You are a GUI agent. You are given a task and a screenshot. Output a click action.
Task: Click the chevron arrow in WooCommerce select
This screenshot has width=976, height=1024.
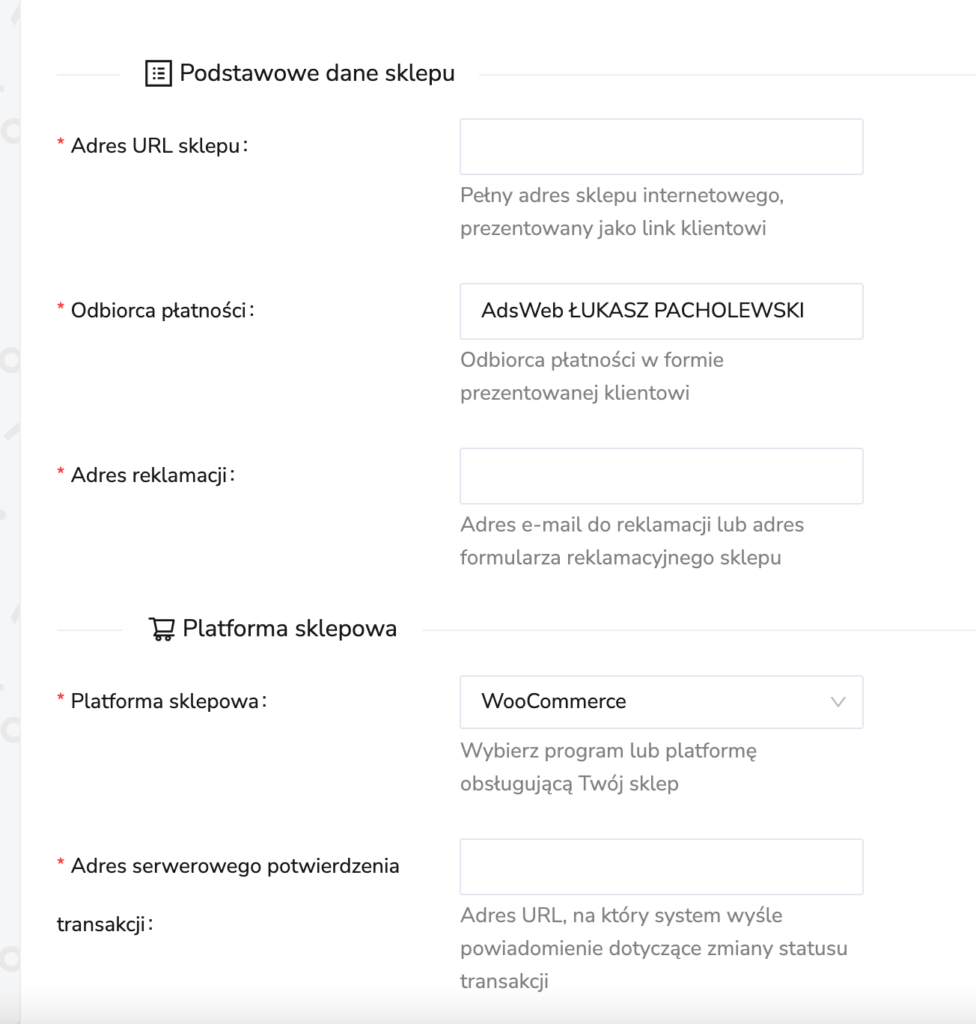(x=838, y=702)
